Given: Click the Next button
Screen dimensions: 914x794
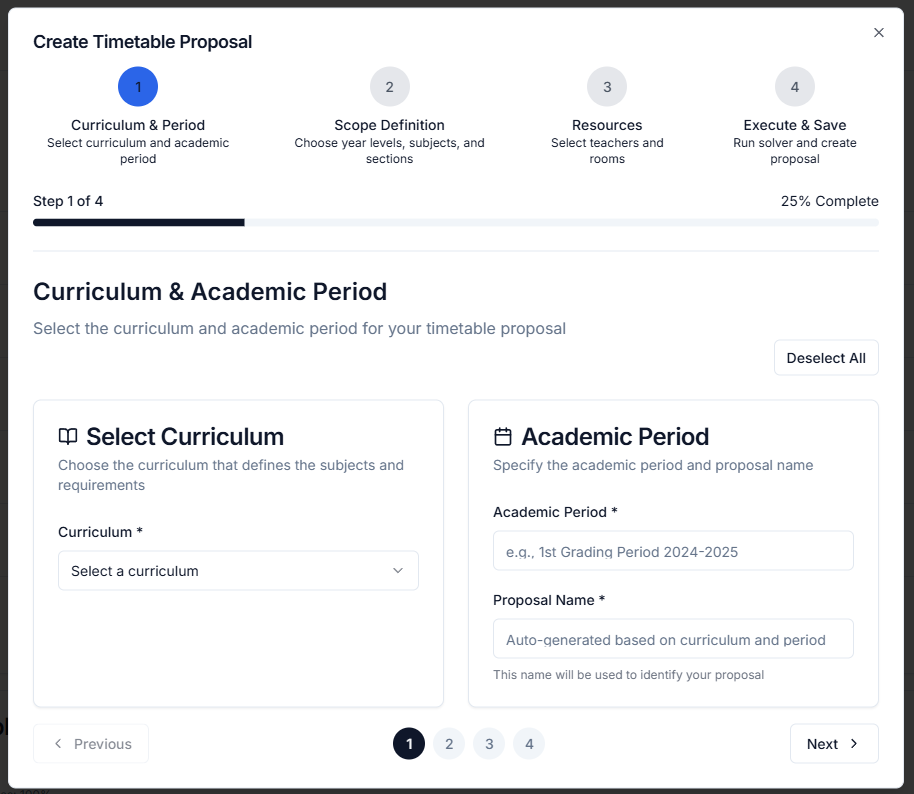Looking at the screenshot, I should coord(834,744).
